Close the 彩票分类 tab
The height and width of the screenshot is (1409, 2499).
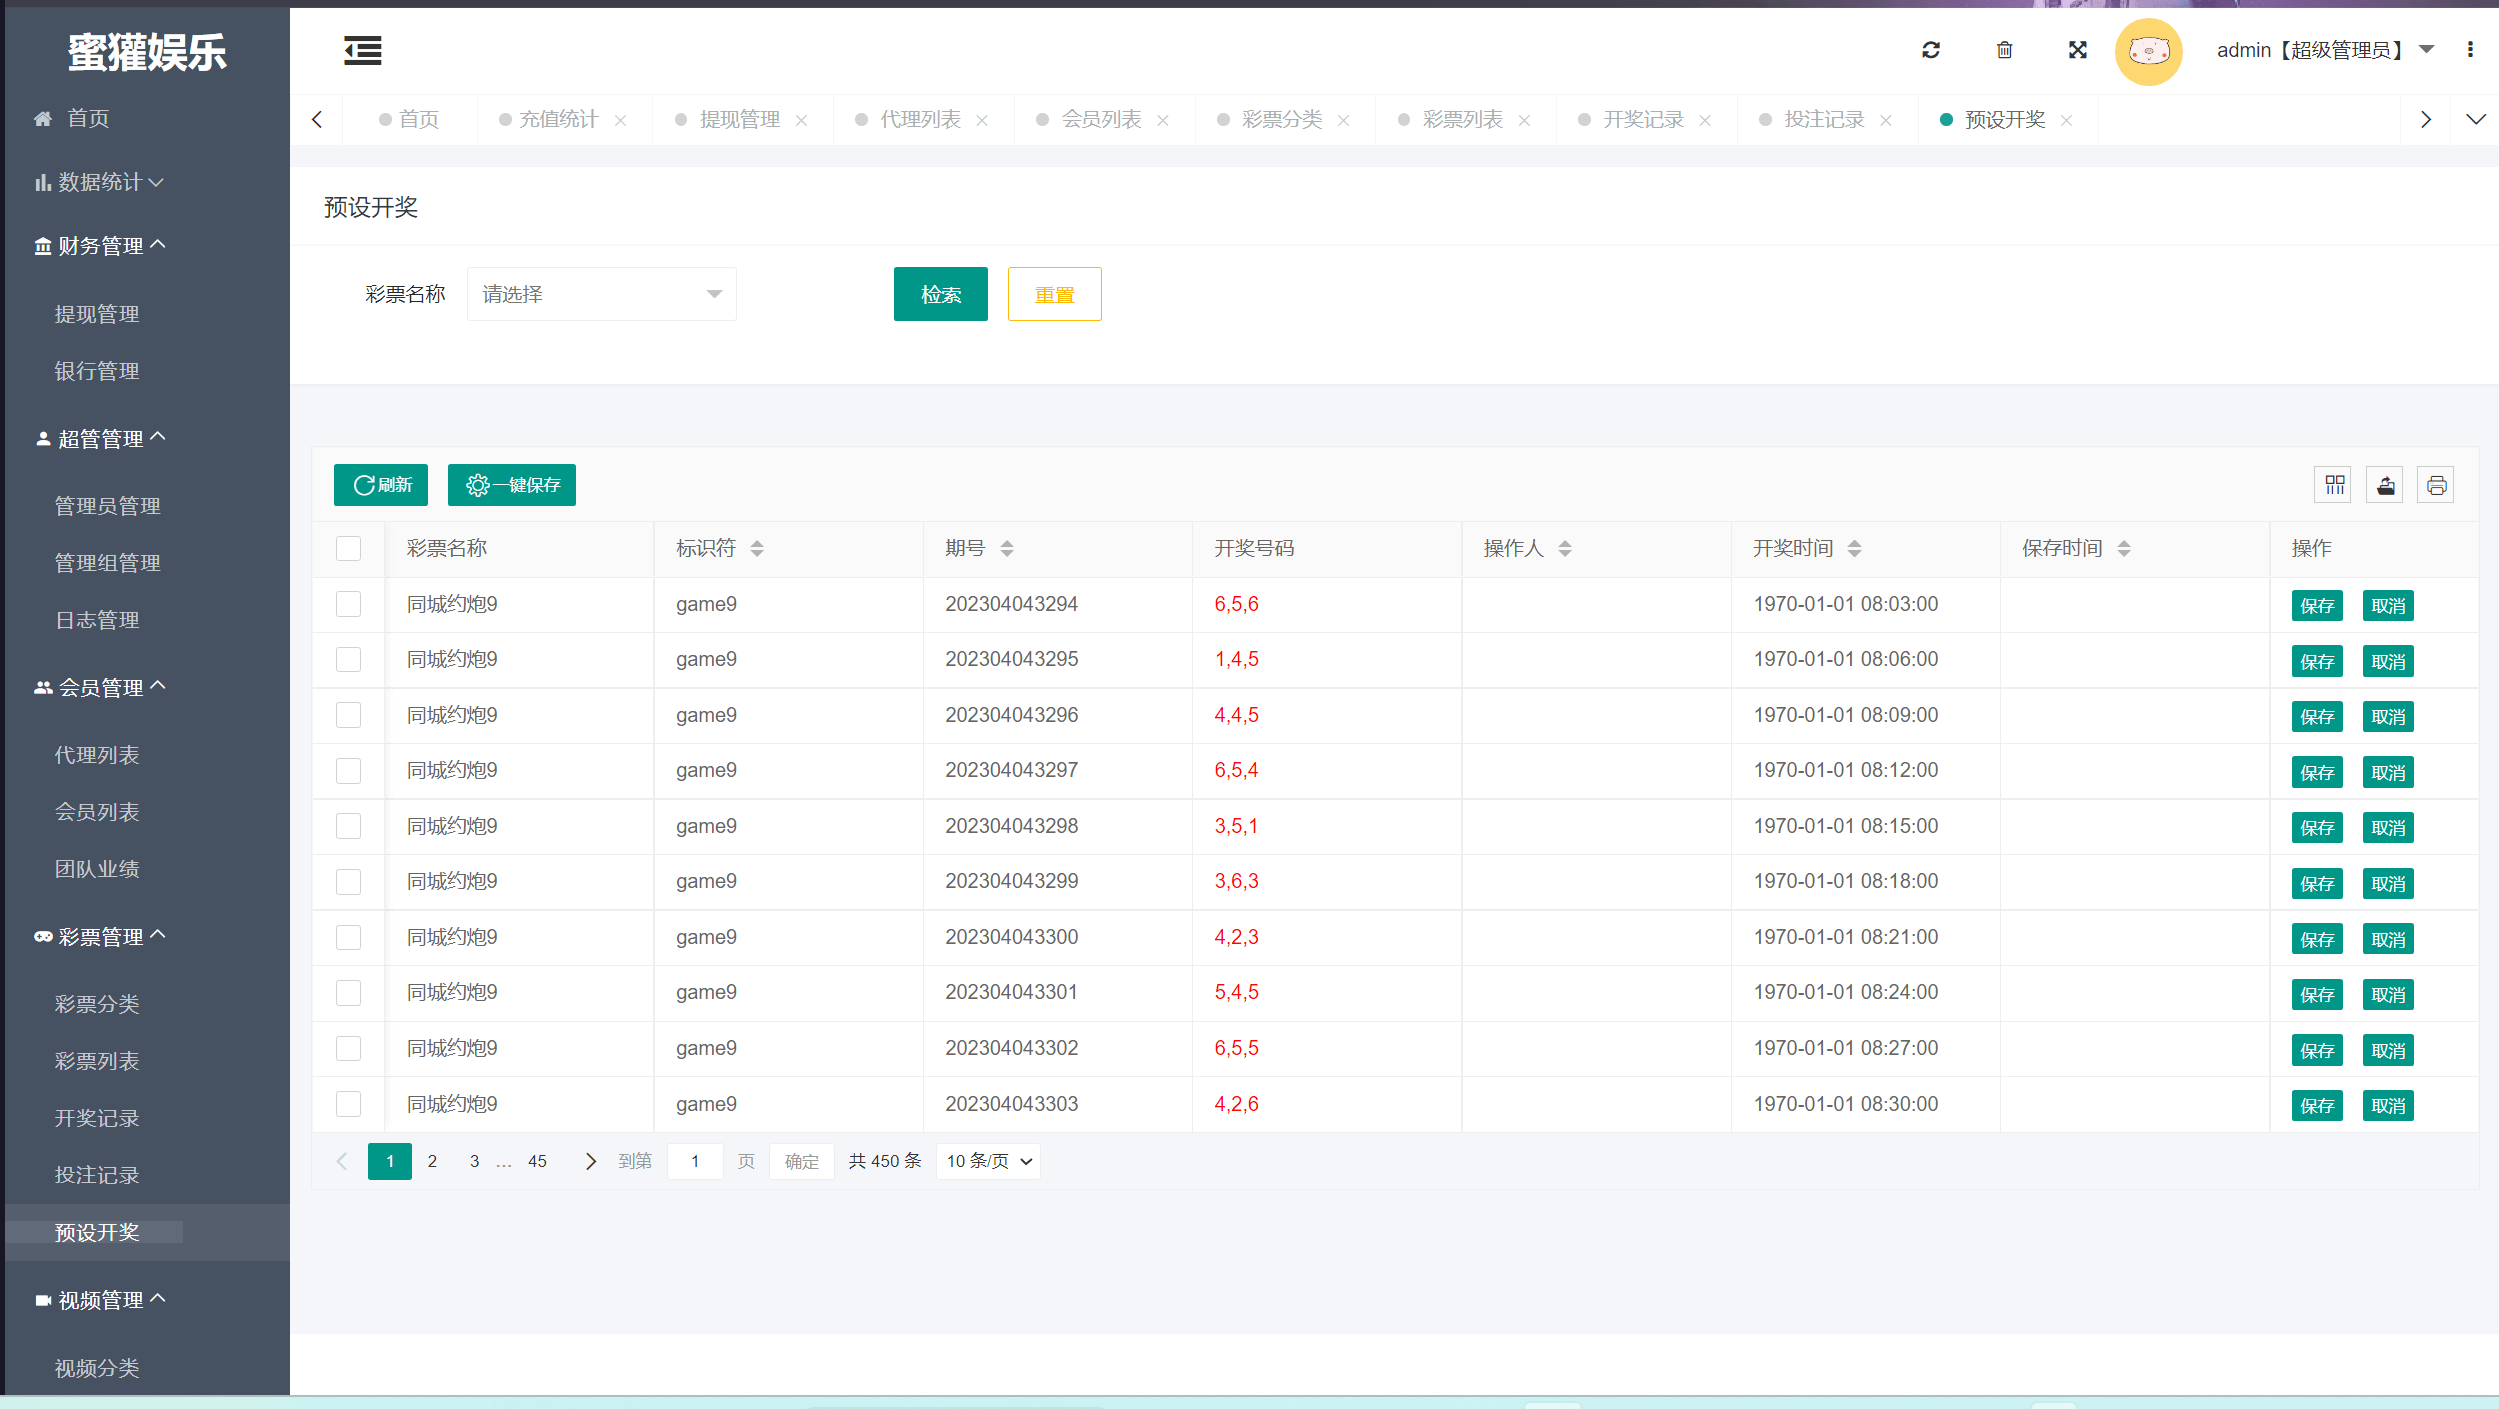click(x=1343, y=120)
